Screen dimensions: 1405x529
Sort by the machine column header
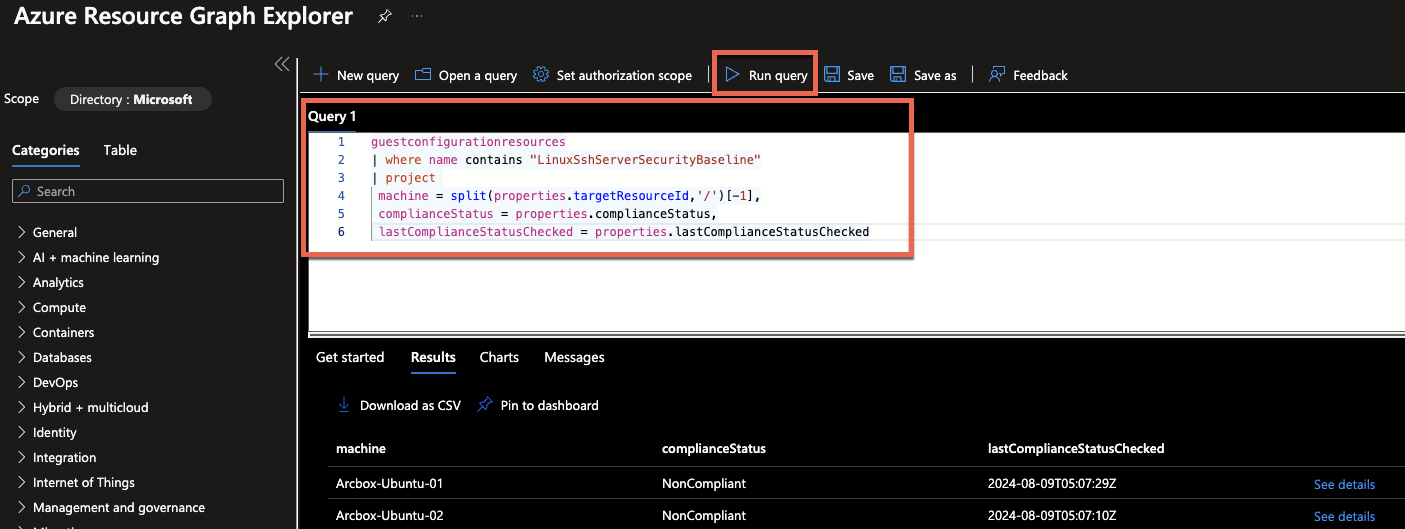click(x=361, y=449)
